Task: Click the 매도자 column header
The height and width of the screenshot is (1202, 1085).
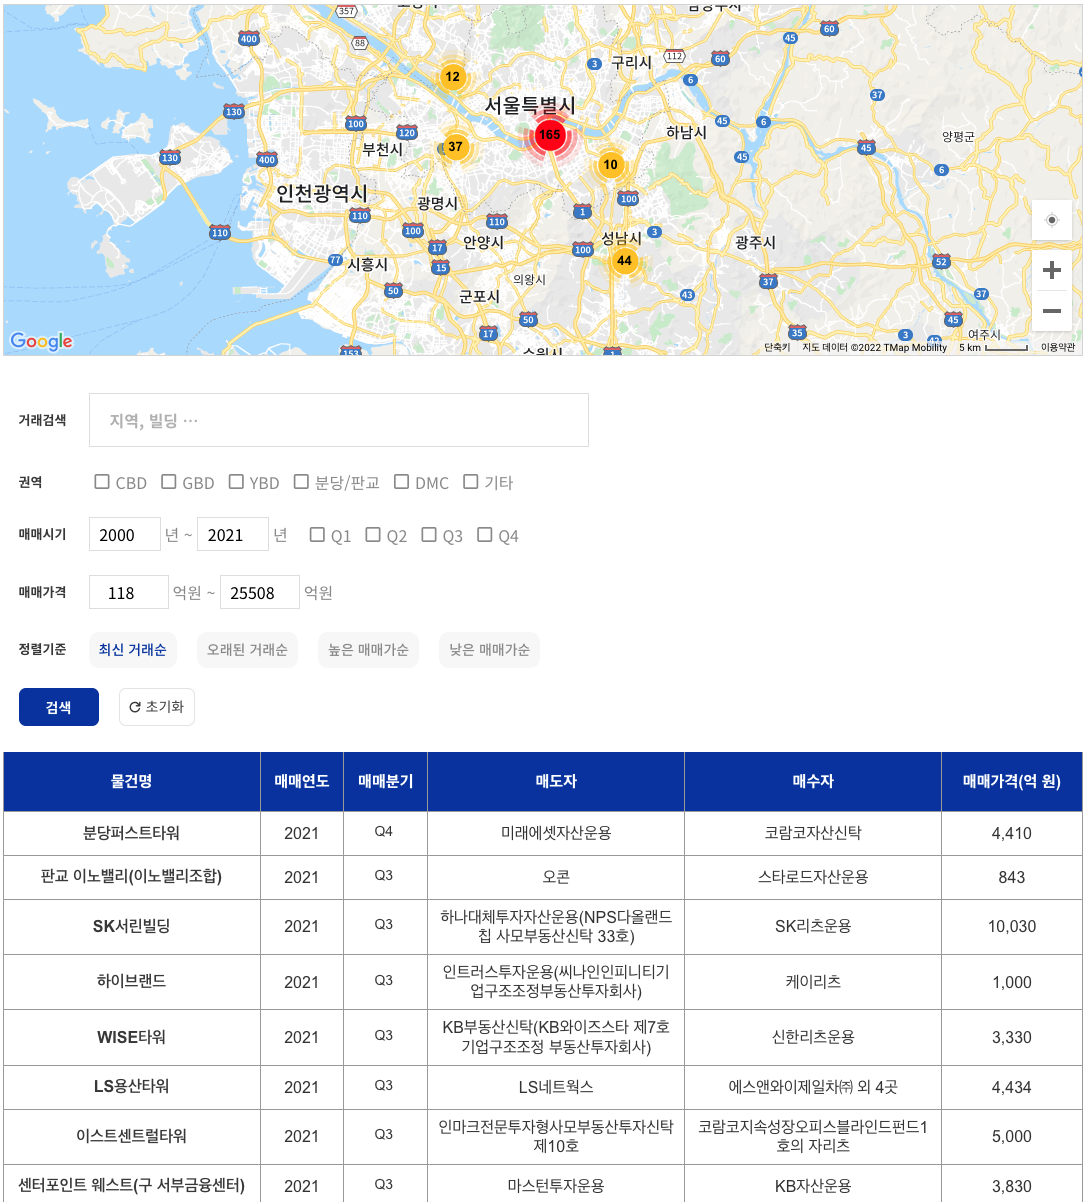Action: (x=556, y=782)
